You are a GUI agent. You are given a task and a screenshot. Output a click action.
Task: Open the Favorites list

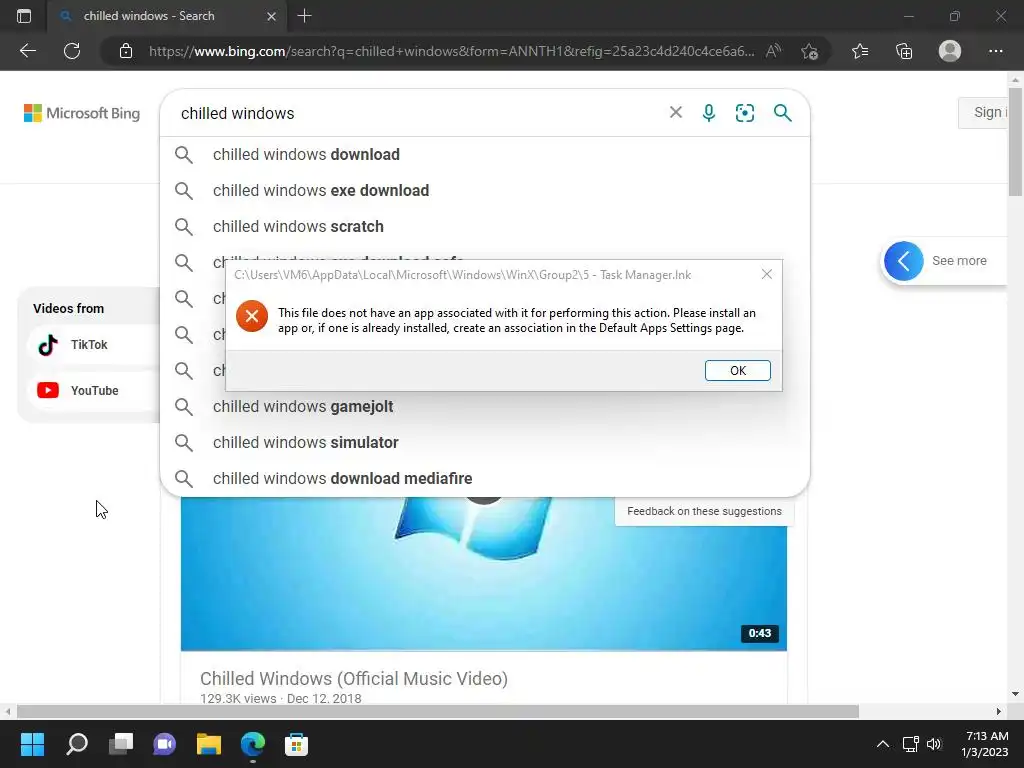click(860, 51)
